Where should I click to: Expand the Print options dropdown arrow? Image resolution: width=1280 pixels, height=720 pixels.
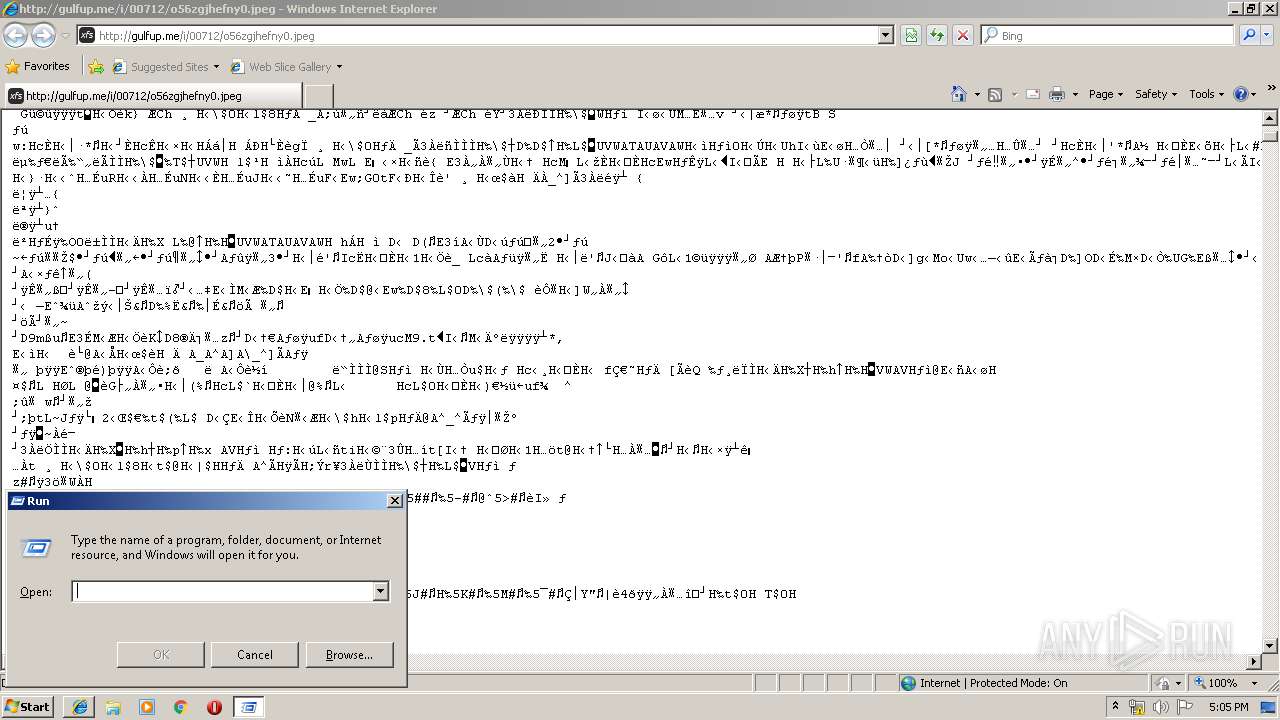[1075, 94]
